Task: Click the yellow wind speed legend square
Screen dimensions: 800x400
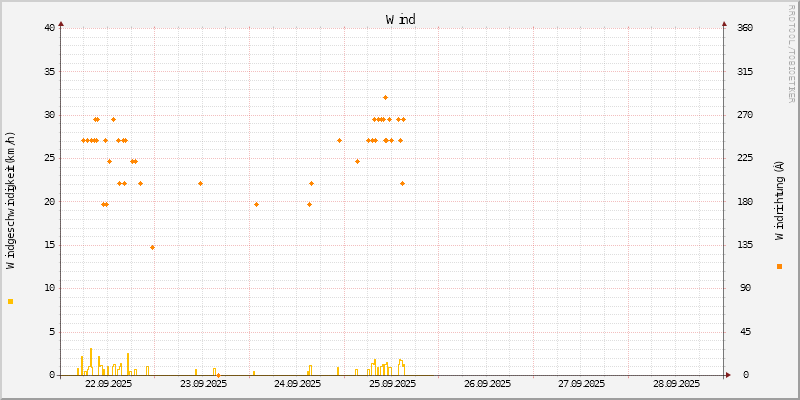Action: tap(10, 301)
